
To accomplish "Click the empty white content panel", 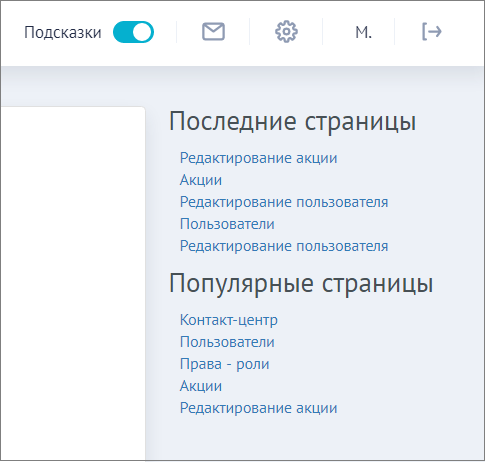I will click(x=73, y=283).
